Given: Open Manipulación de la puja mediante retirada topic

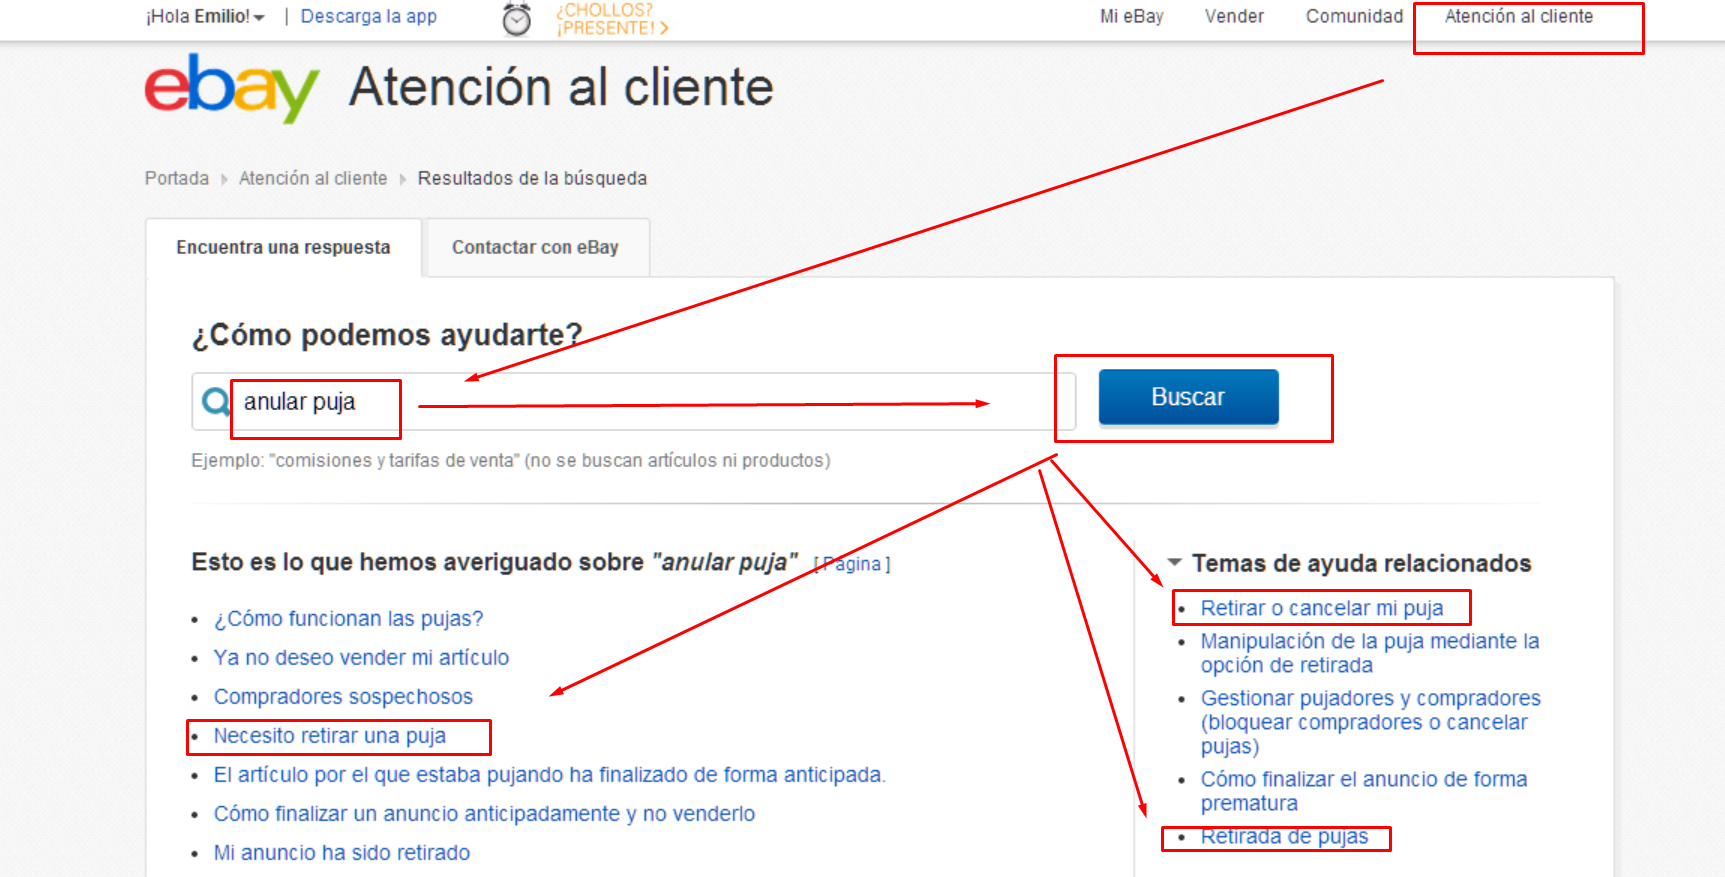Looking at the screenshot, I should [1370, 653].
